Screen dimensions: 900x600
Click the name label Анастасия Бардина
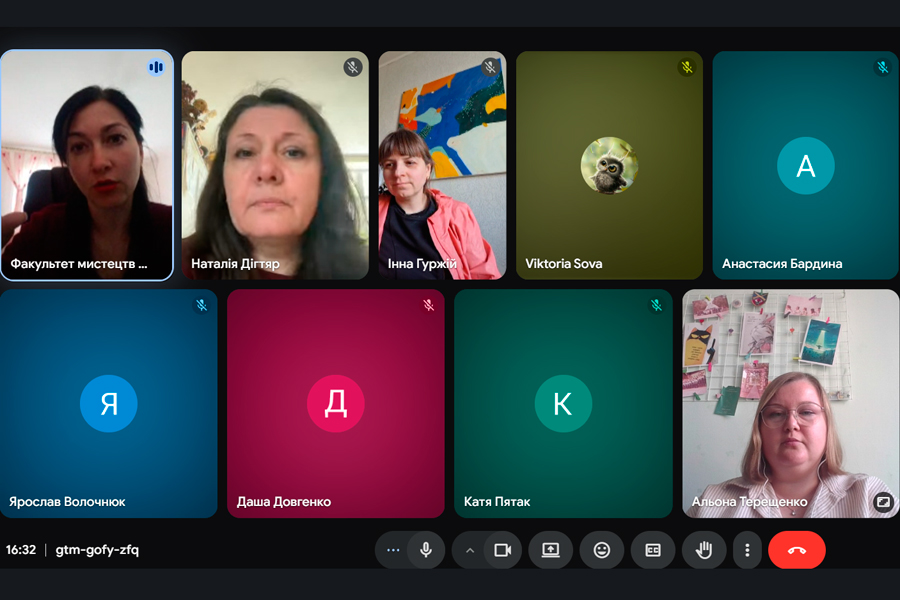click(x=782, y=264)
